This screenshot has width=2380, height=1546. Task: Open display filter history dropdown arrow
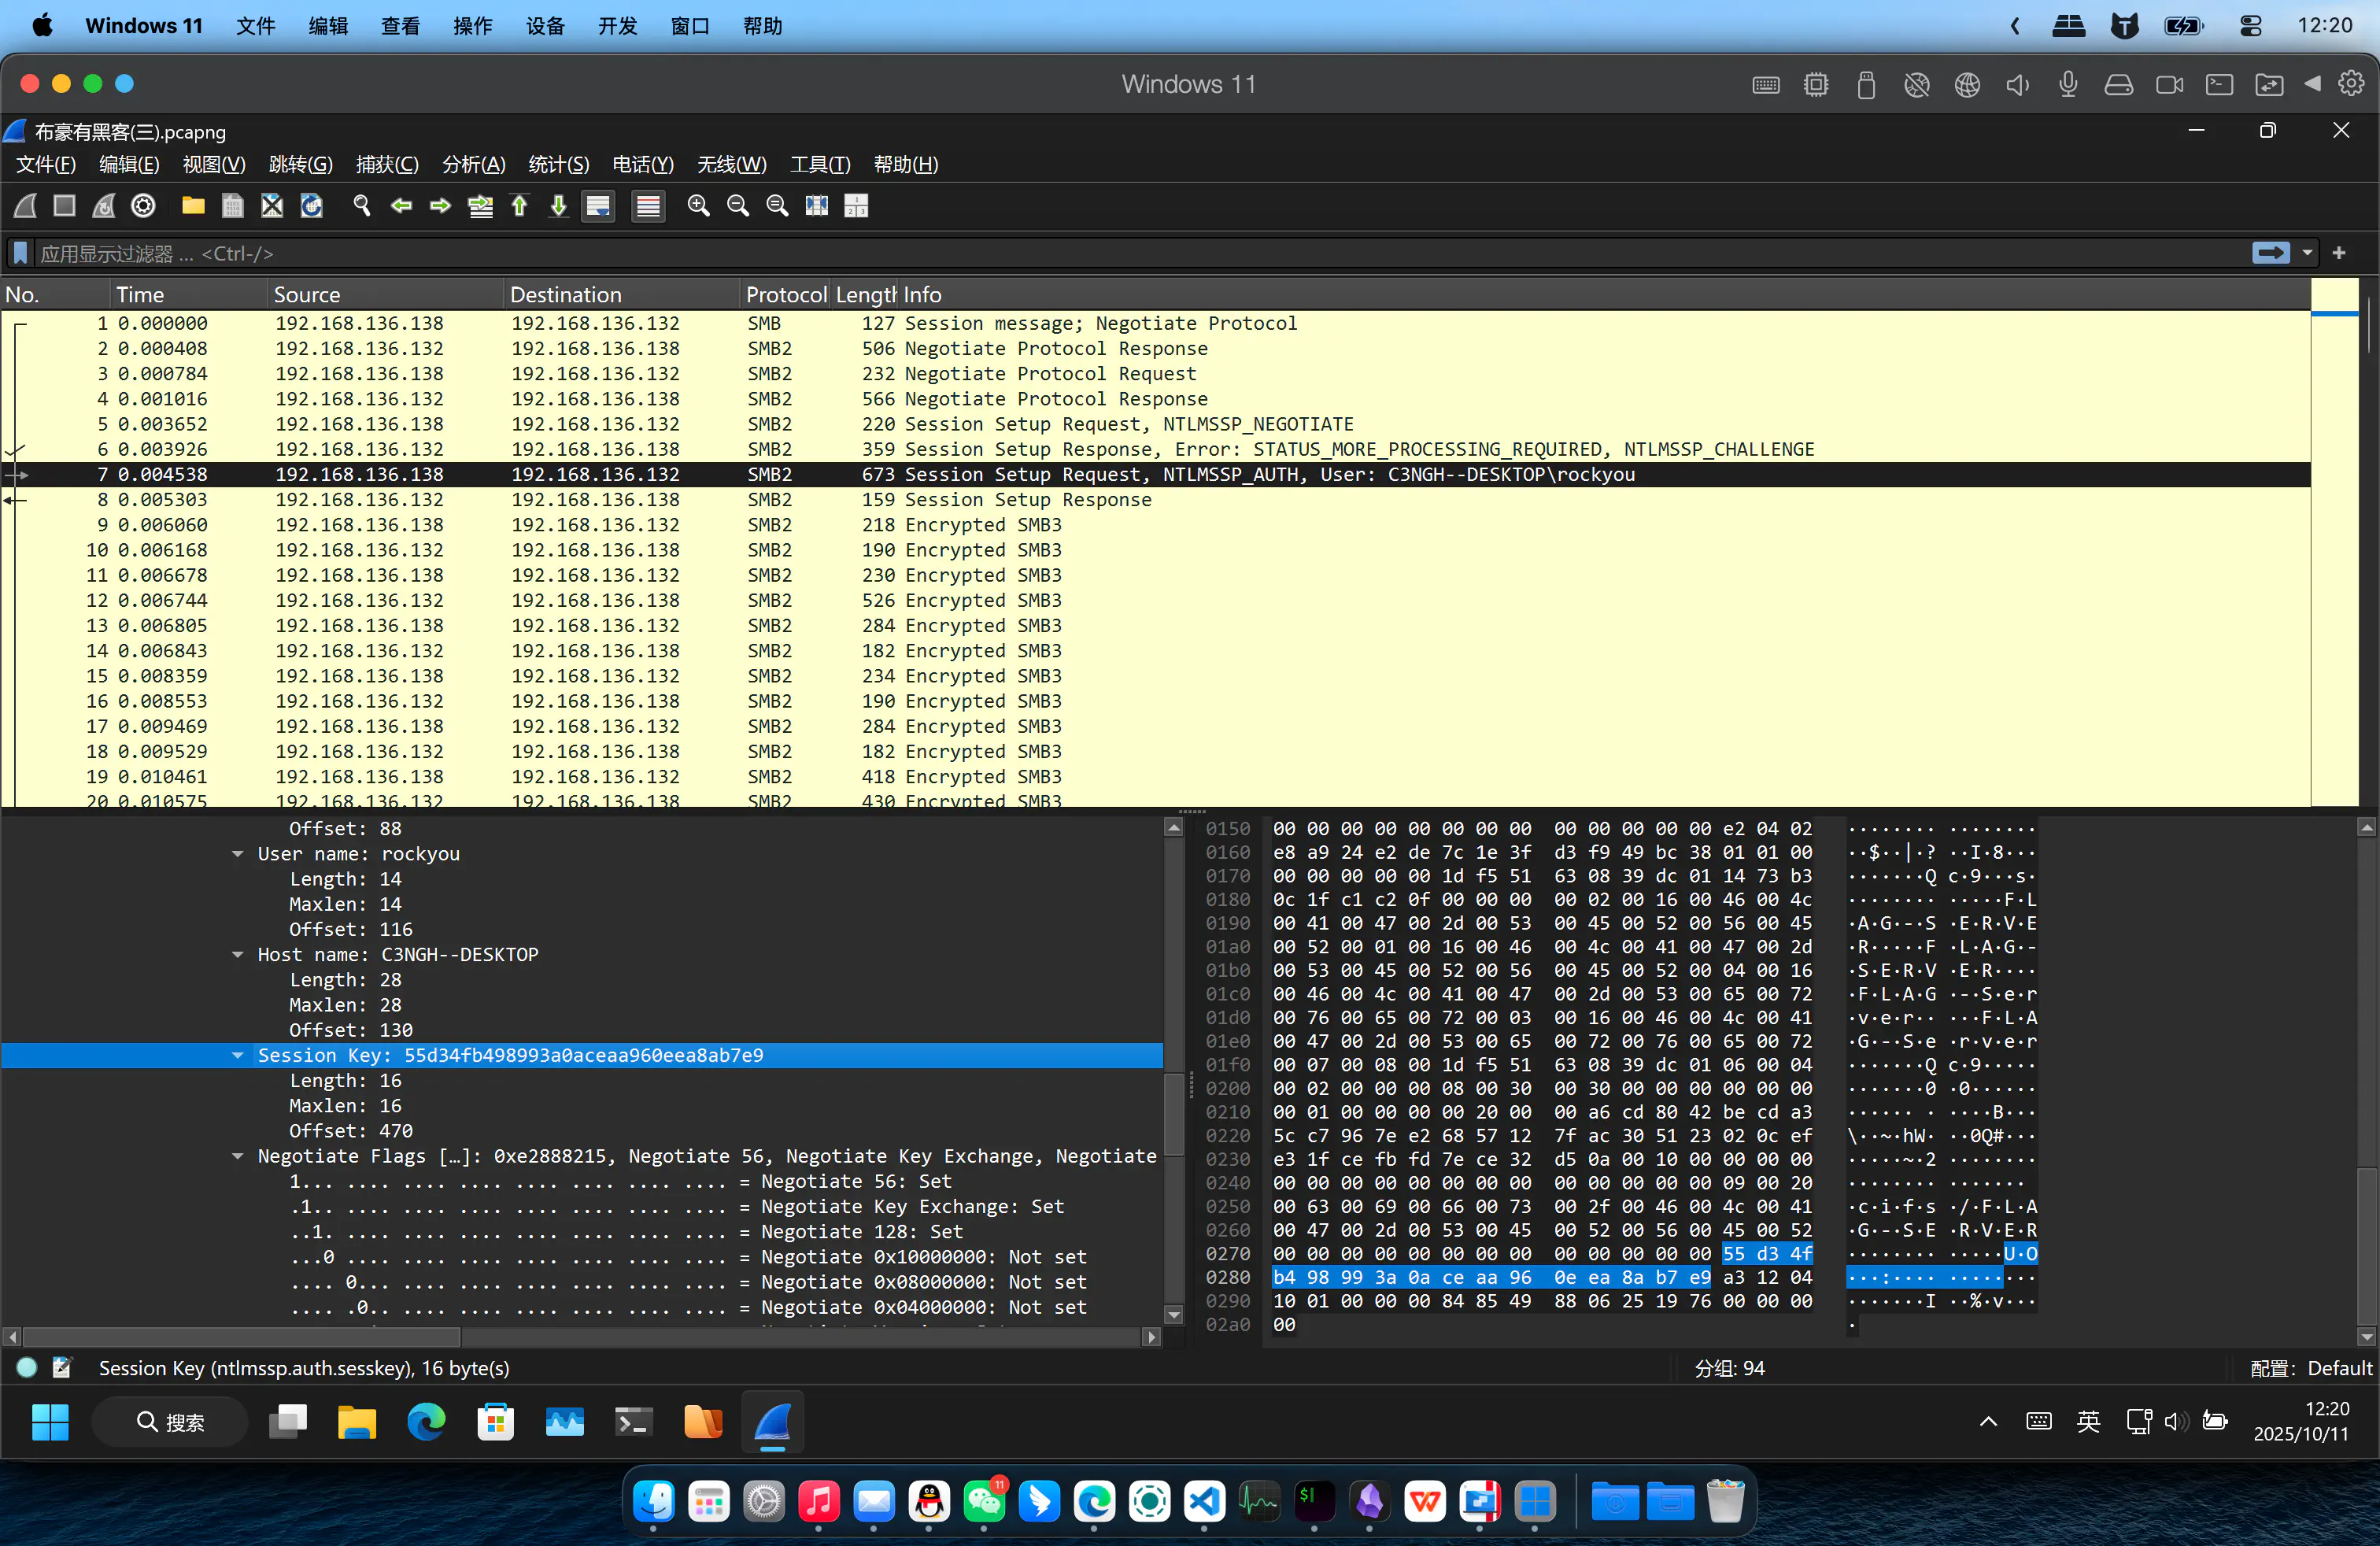click(x=2308, y=253)
